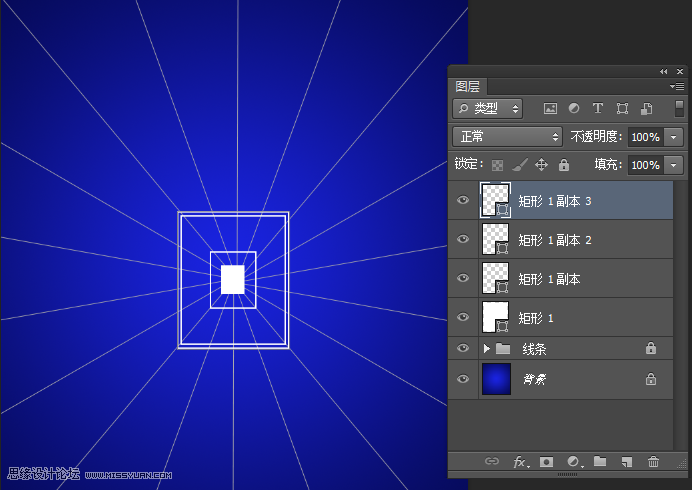
Task: Lock image pixels brush icon
Action: [519, 165]
